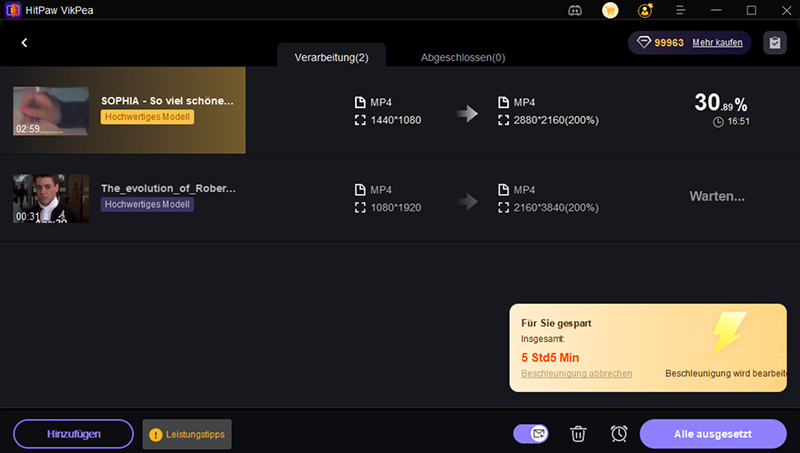Open the hamburger menu in title bar
800x453 pixels.
pos(680,10)
